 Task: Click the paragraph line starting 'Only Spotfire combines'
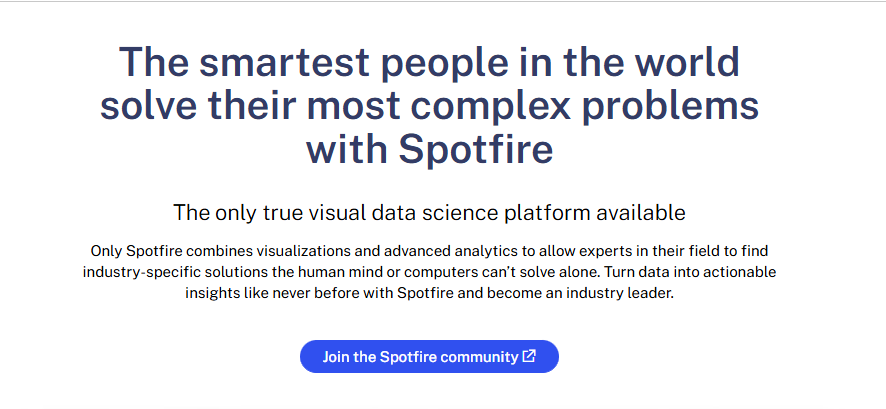pos(429,250)
